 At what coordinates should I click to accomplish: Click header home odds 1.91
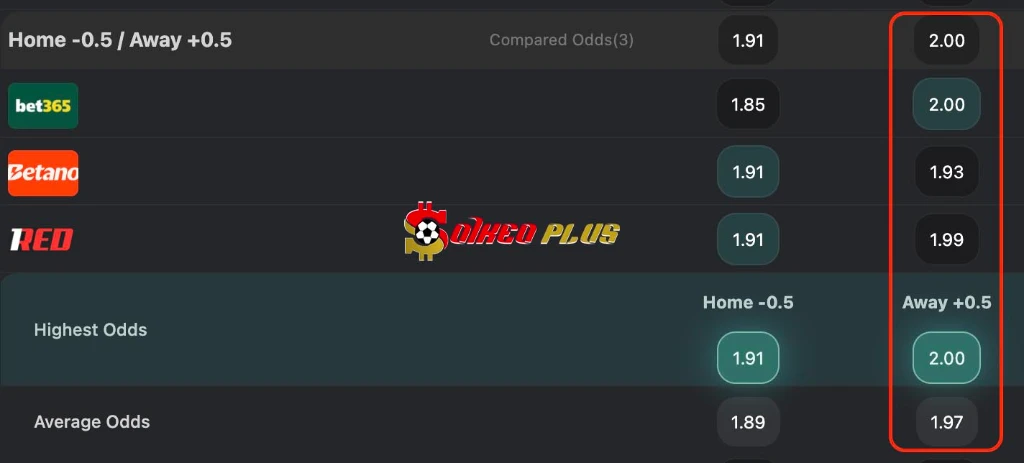click(x=747, y=41)
